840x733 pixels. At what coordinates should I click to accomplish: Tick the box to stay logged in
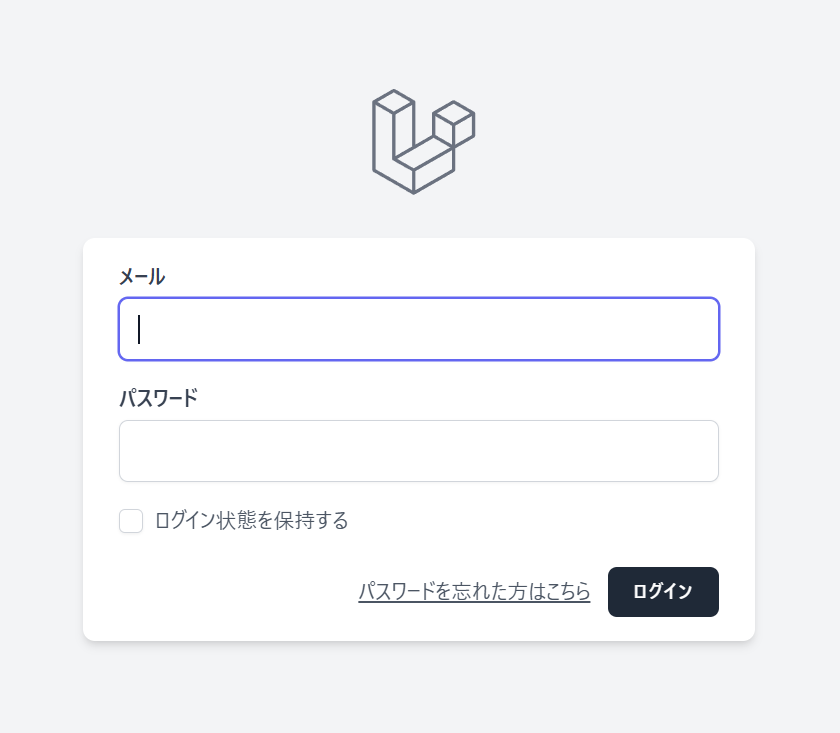tap(131, 521)
